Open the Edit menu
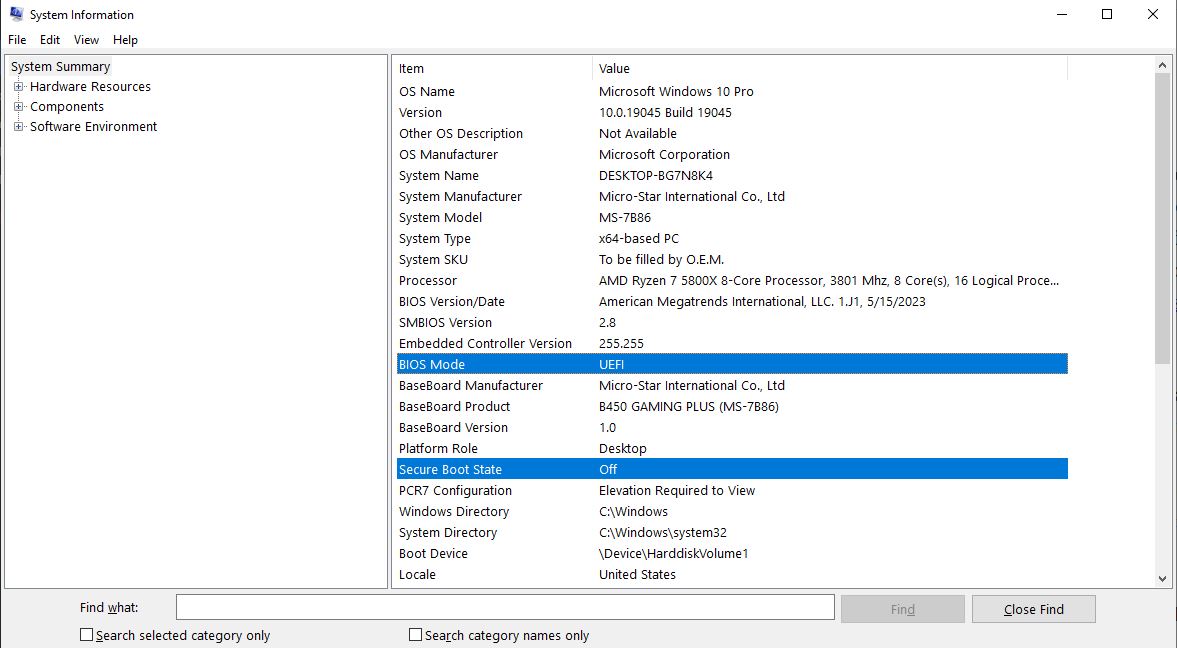The image size is (1177, 648). (x=50, y=40)
